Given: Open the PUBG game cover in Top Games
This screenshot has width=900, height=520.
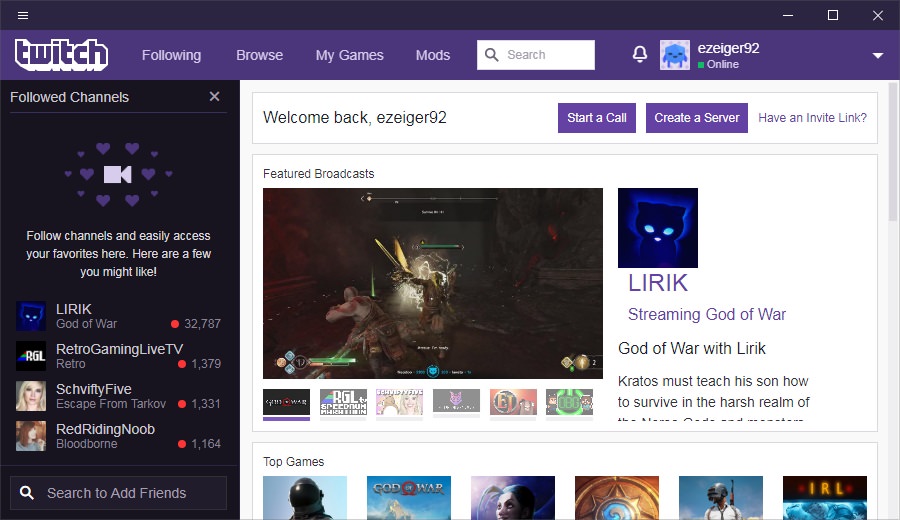Looking at the screenshot, I should point(721,498).
